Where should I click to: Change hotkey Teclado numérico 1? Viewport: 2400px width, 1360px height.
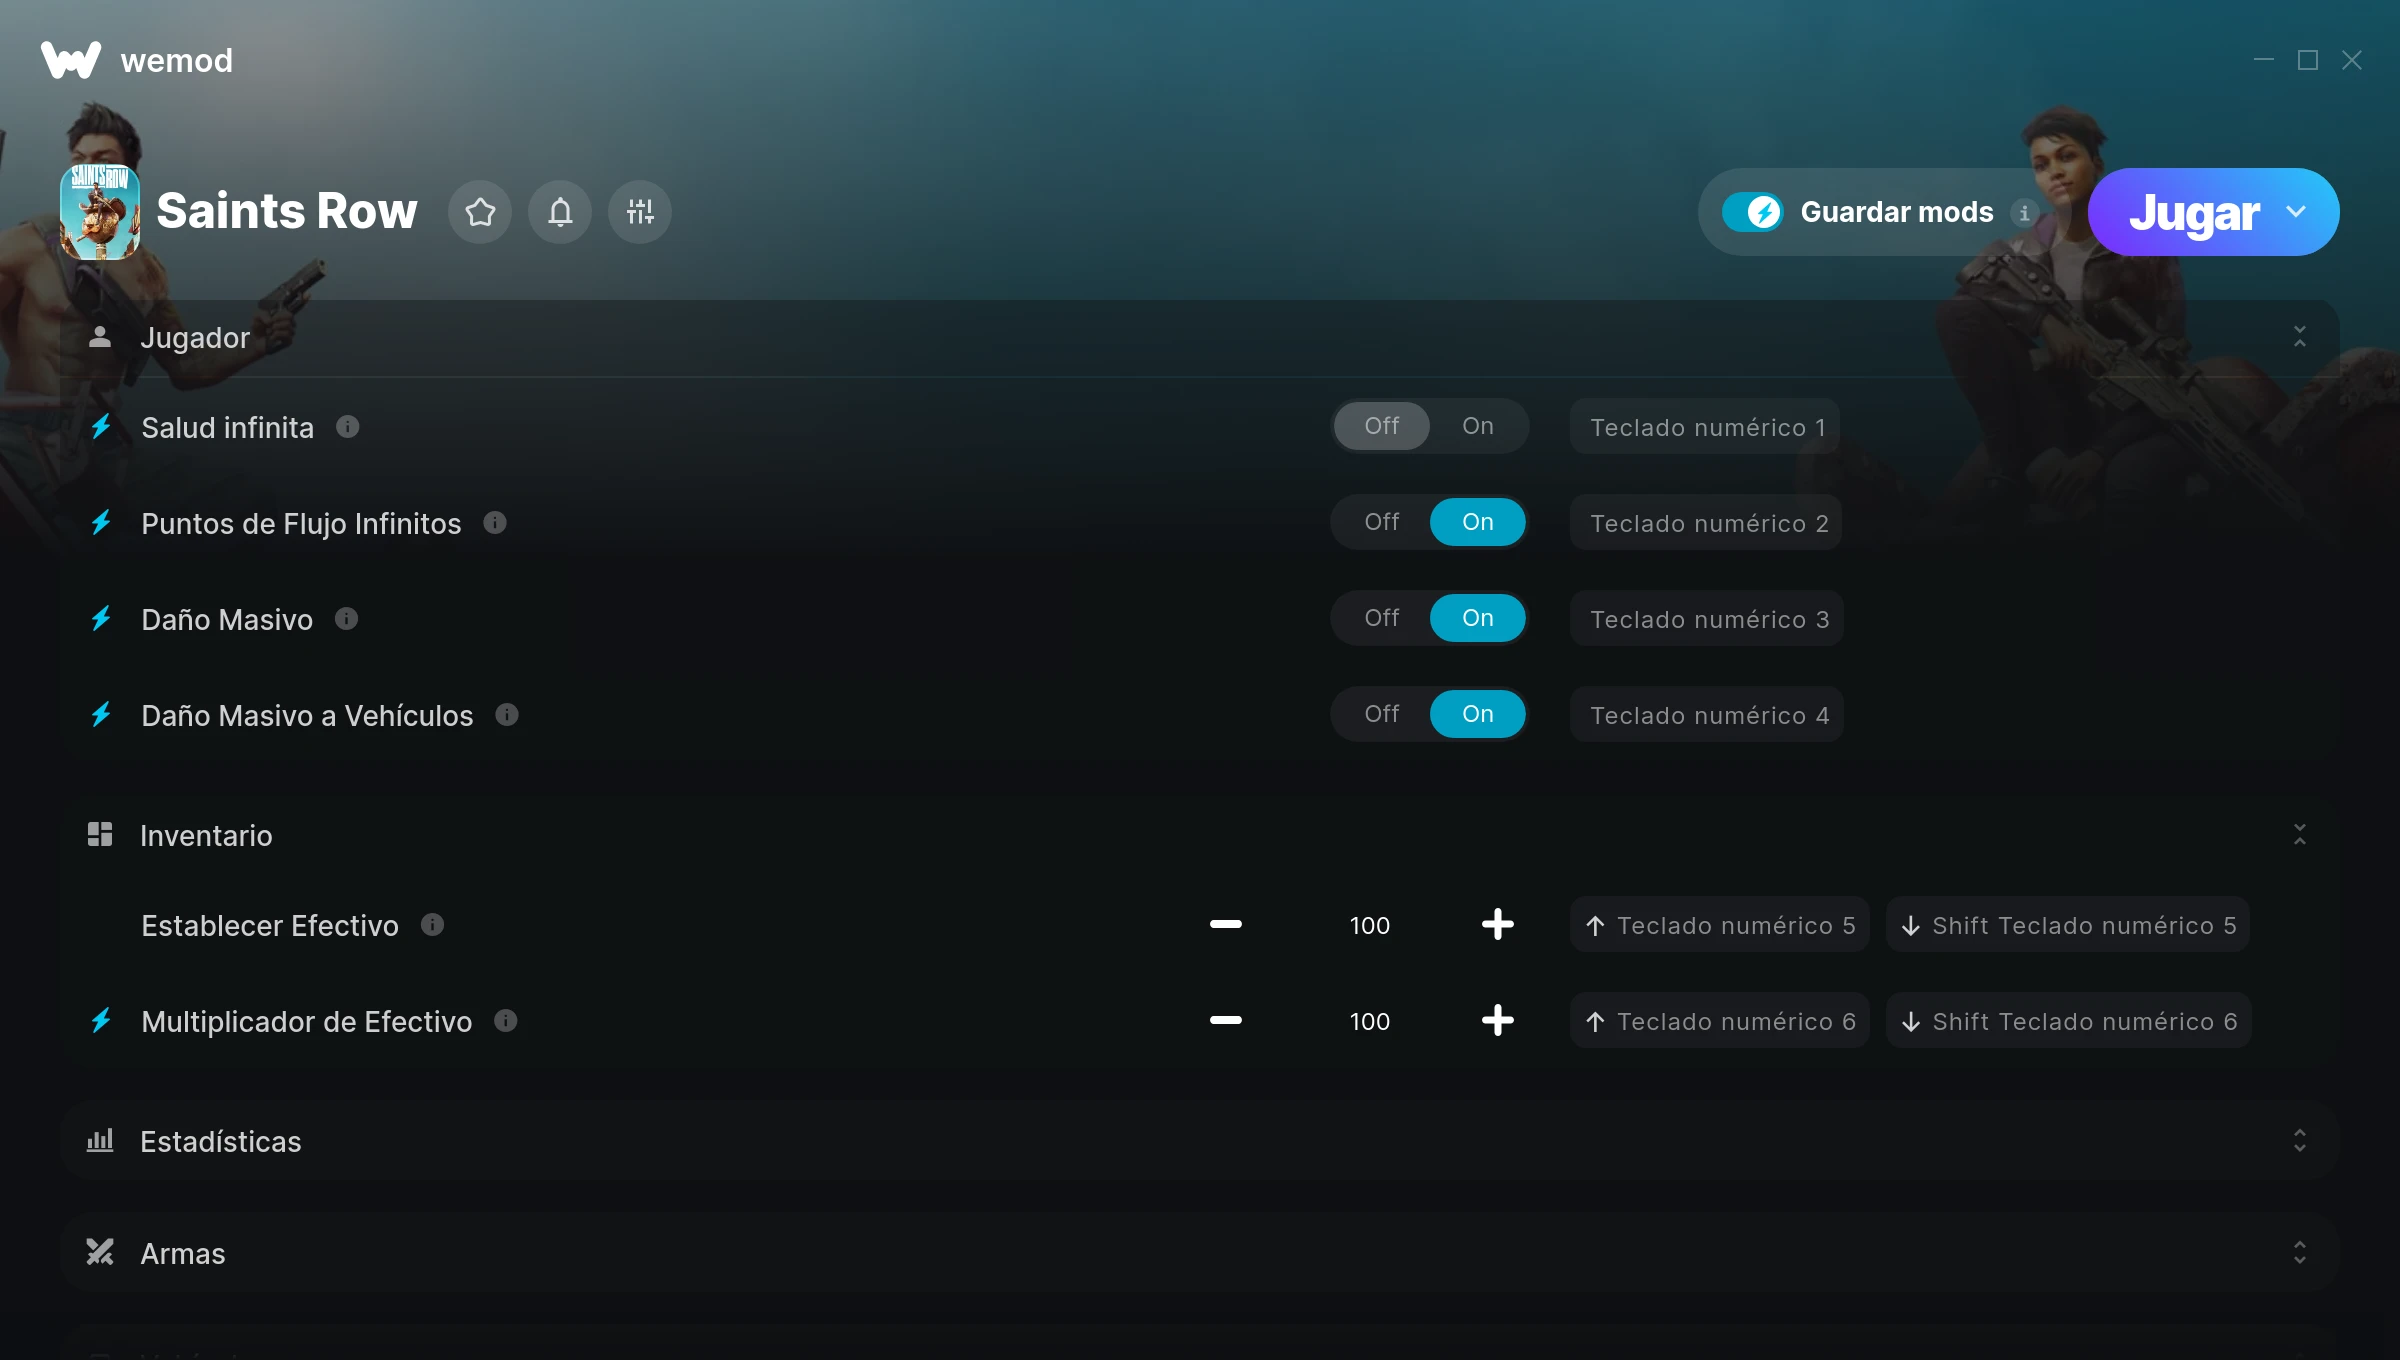pos(1706,427)
